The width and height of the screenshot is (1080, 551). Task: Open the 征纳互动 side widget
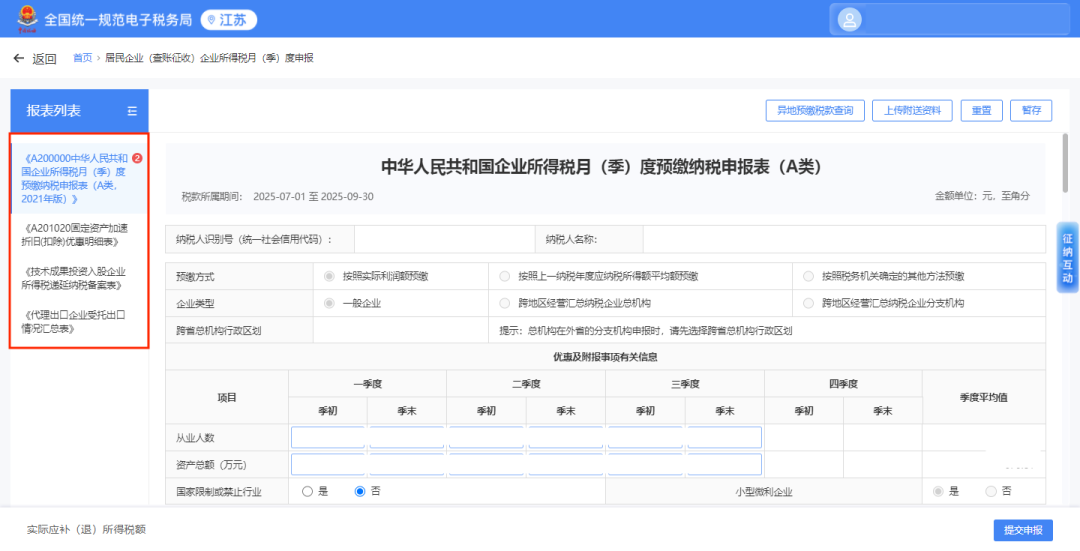coord(1067,257)
